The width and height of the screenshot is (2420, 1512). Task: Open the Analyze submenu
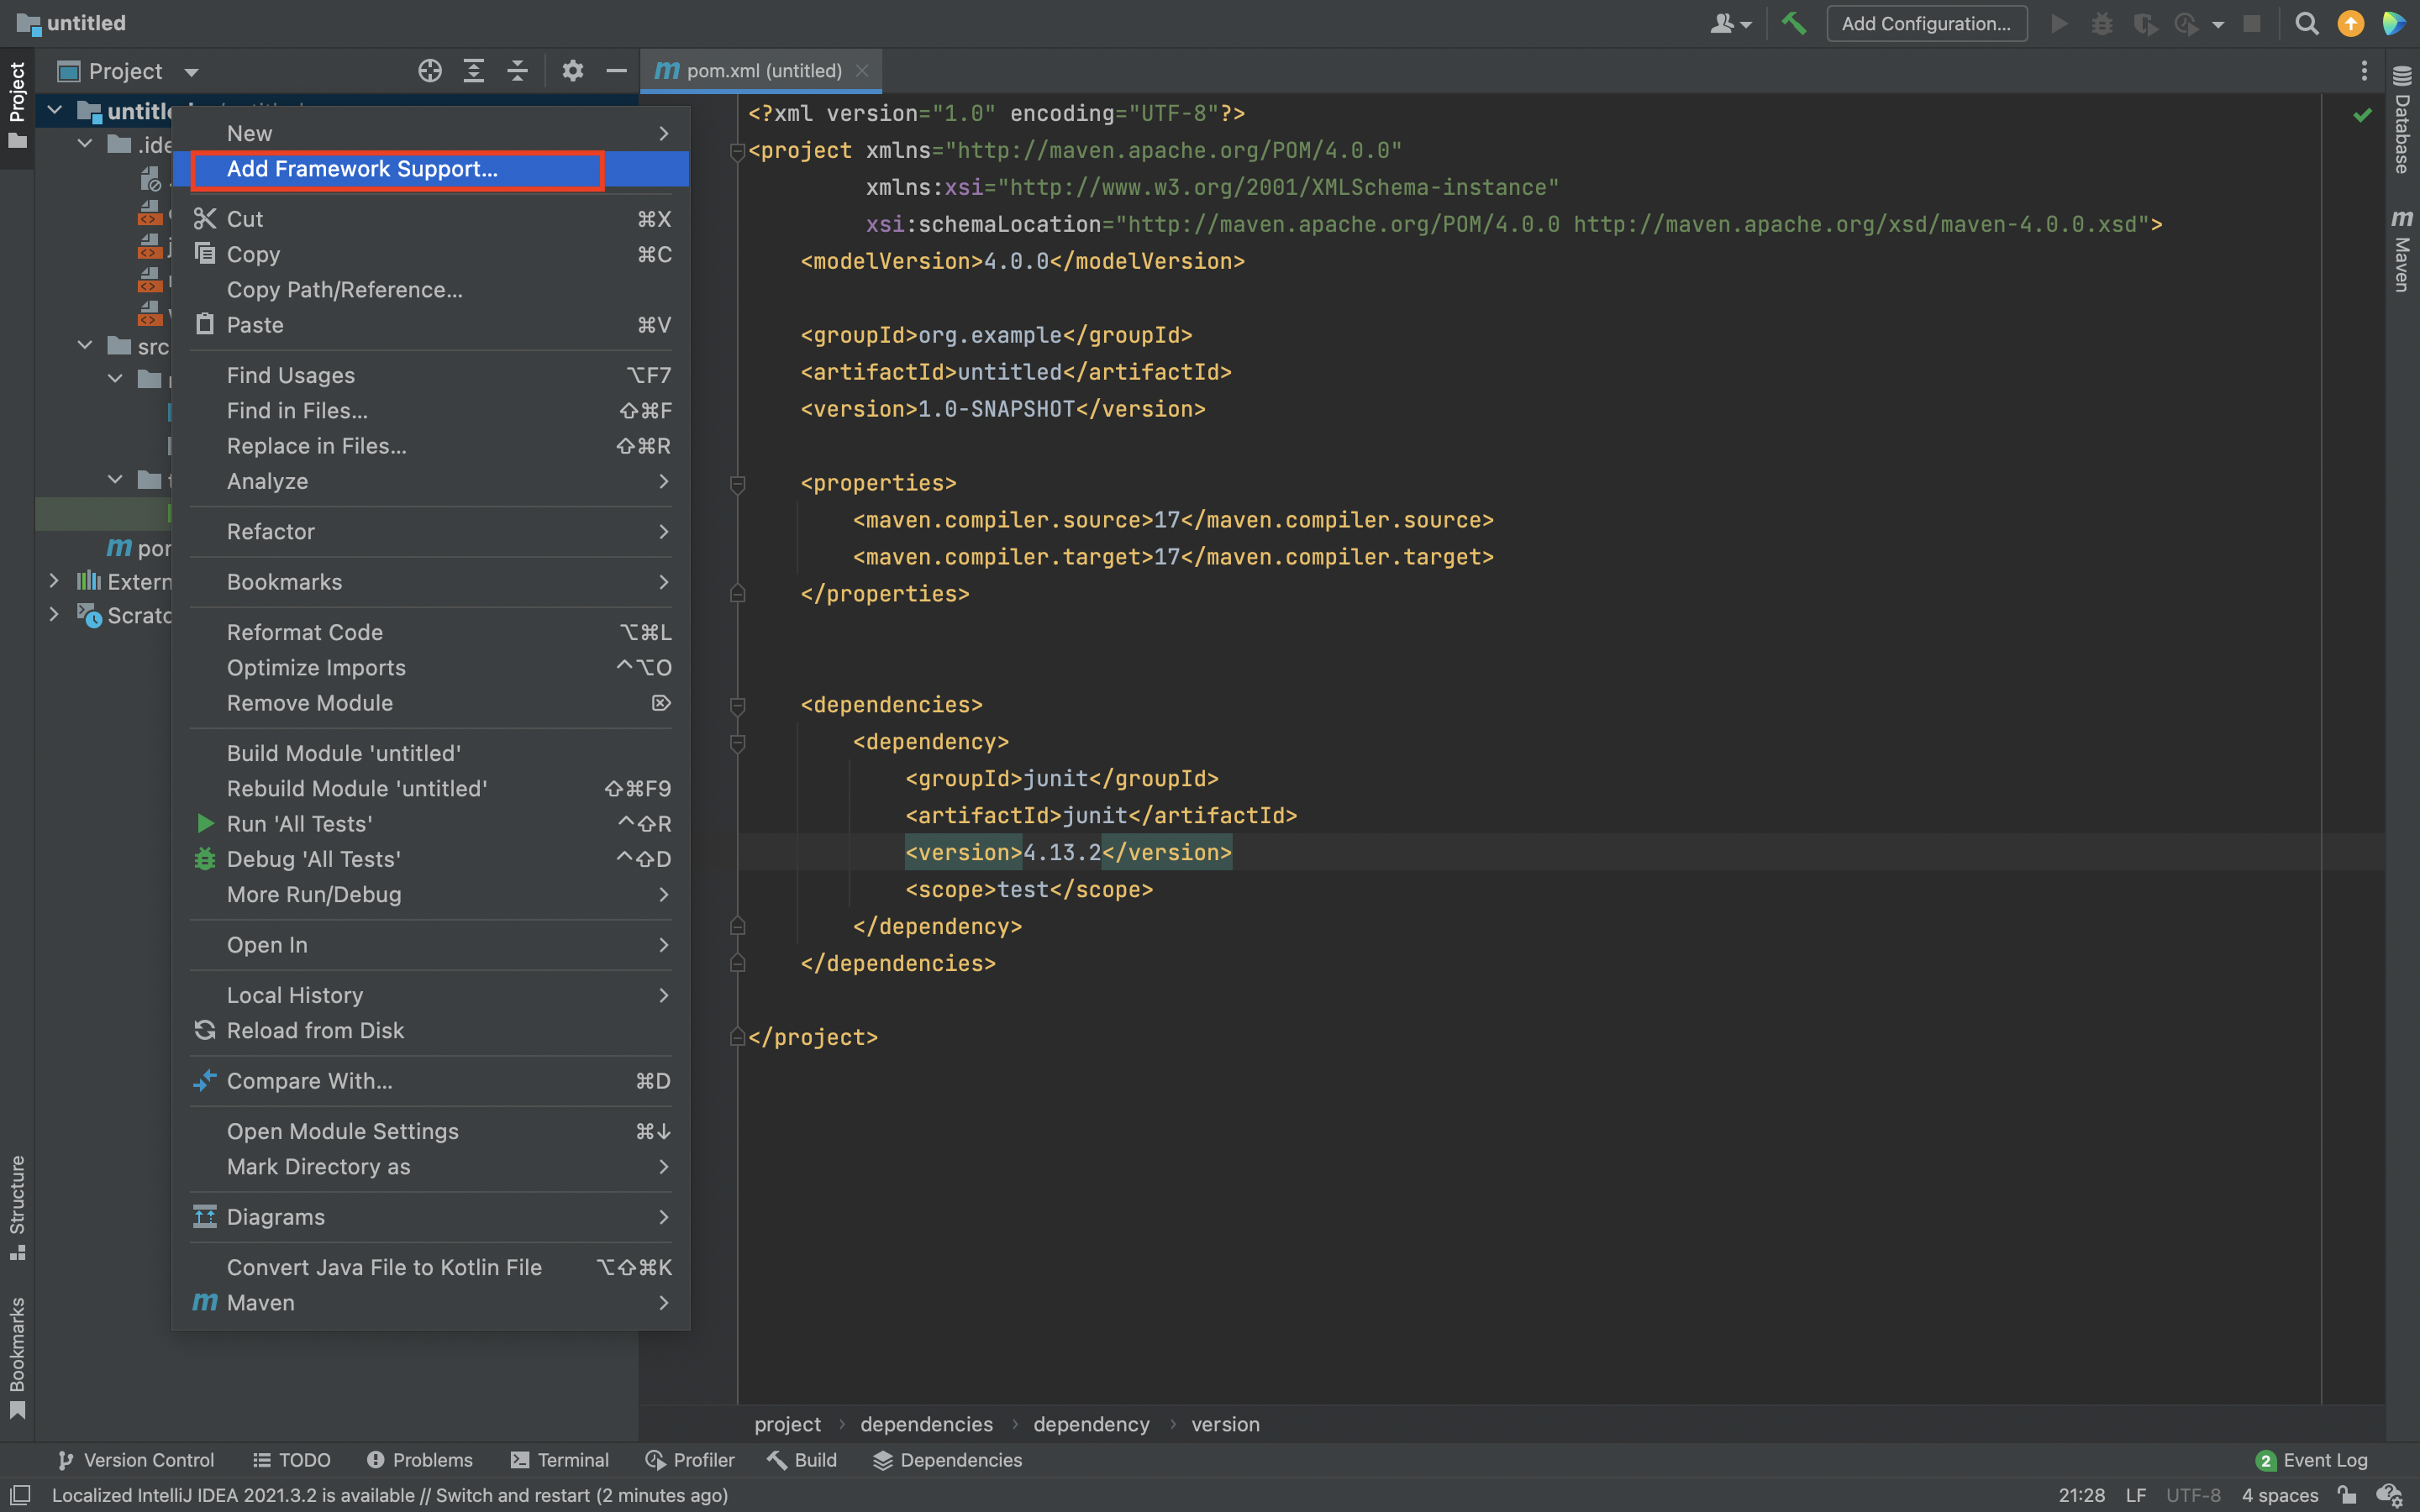(x=431, y=481)
